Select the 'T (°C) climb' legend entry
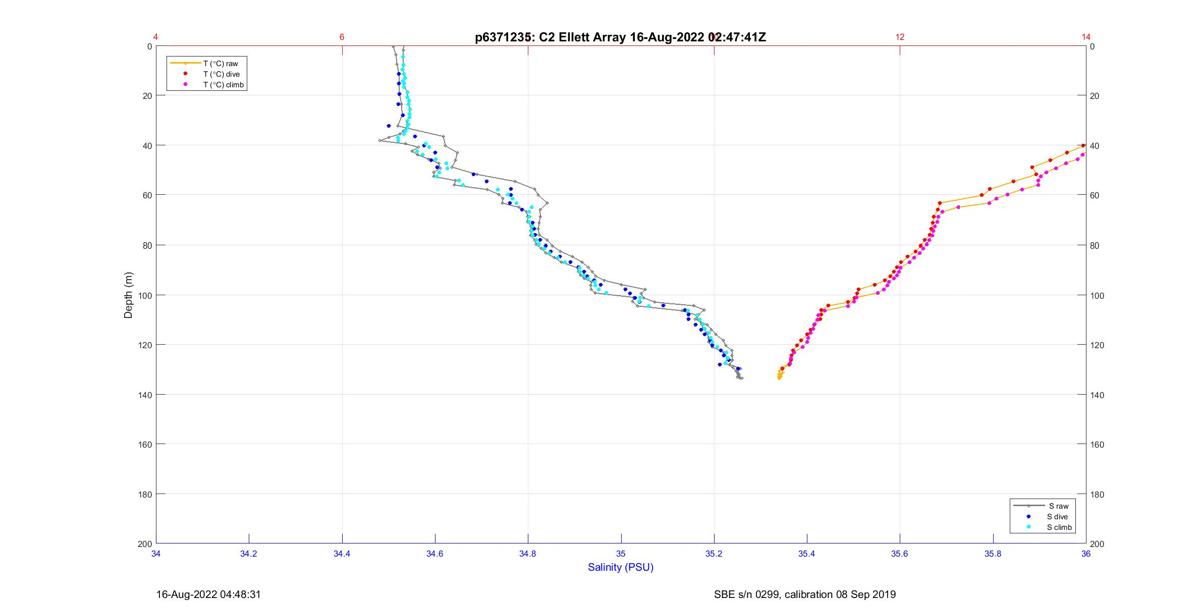The height and width of the screenshot is (611, 1200). (207, 85)
